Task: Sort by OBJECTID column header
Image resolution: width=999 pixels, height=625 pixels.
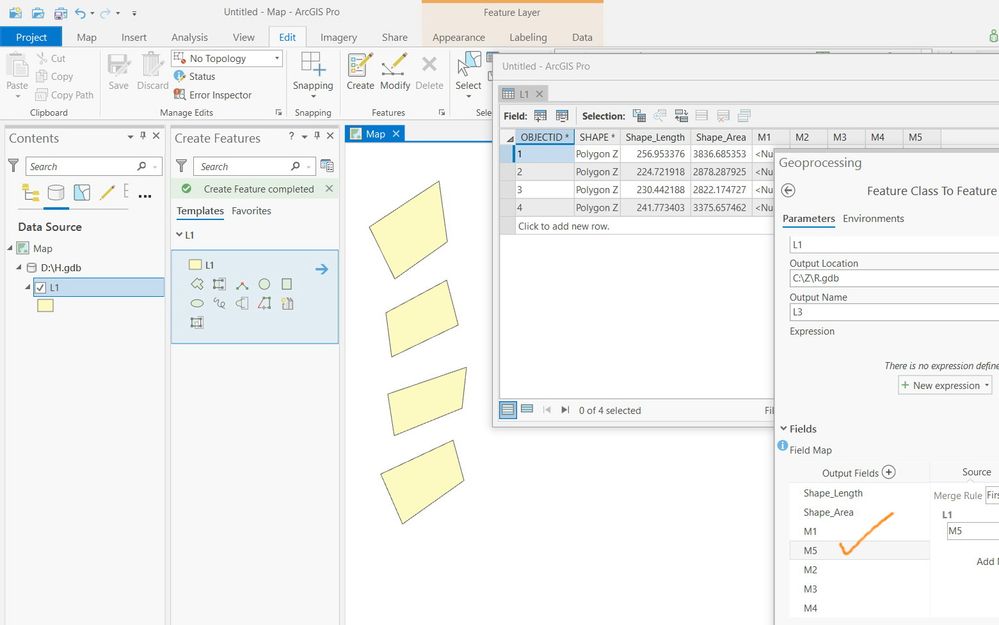Action: point(544,137)
